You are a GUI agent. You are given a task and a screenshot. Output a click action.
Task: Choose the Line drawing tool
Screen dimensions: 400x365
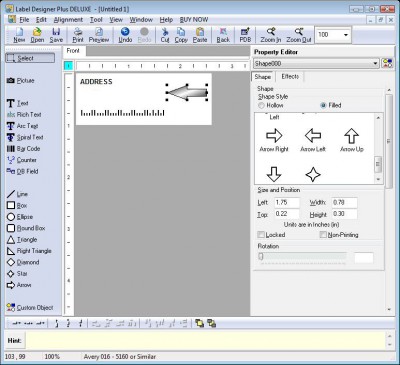tap(17, 194)
